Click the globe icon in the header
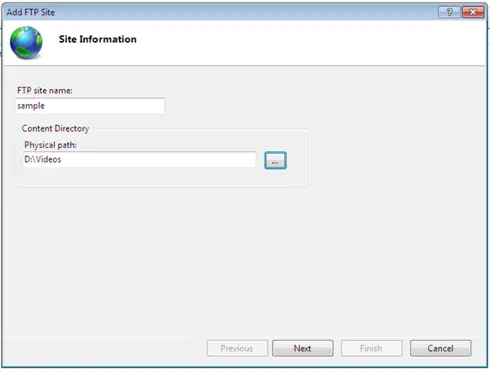 [x=26, y=43]
